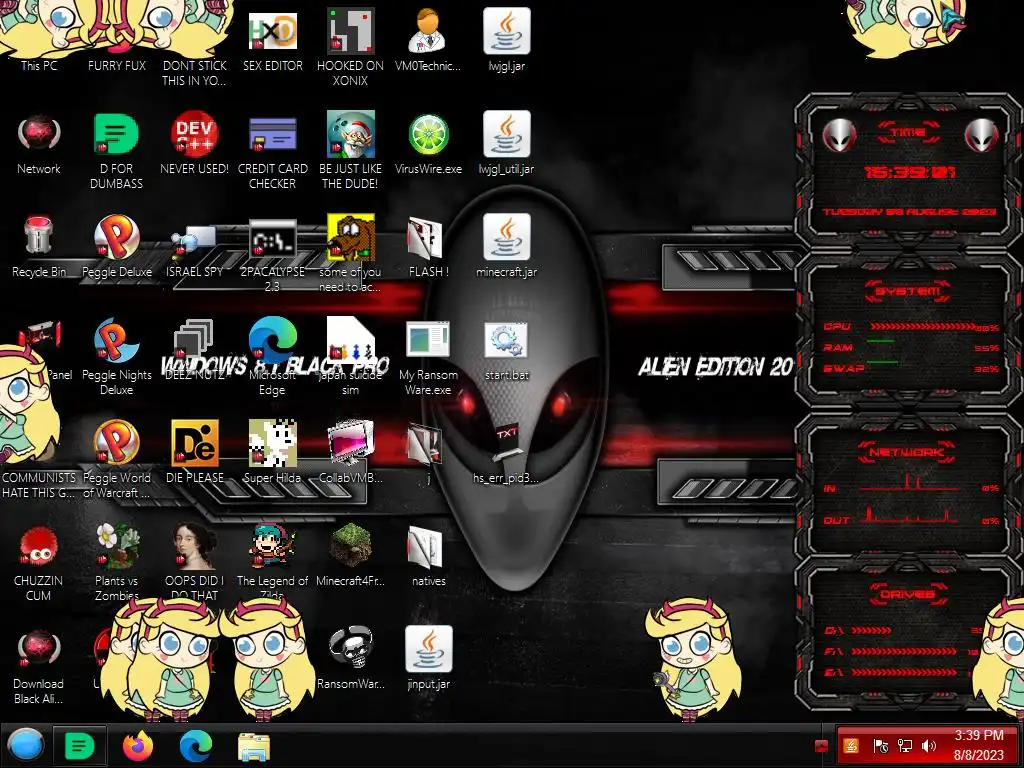Select the japan suicide sim file
Screen dimensions: 1024x768
pos(350,357)
